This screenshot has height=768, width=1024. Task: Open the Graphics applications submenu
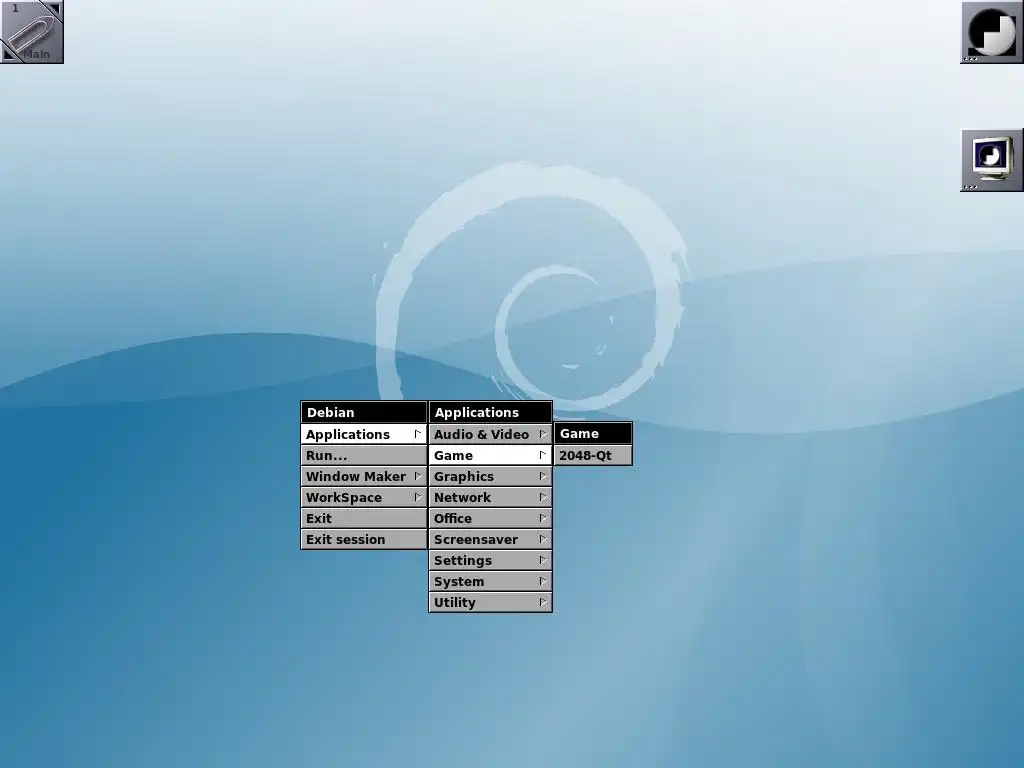coord(490,476)
